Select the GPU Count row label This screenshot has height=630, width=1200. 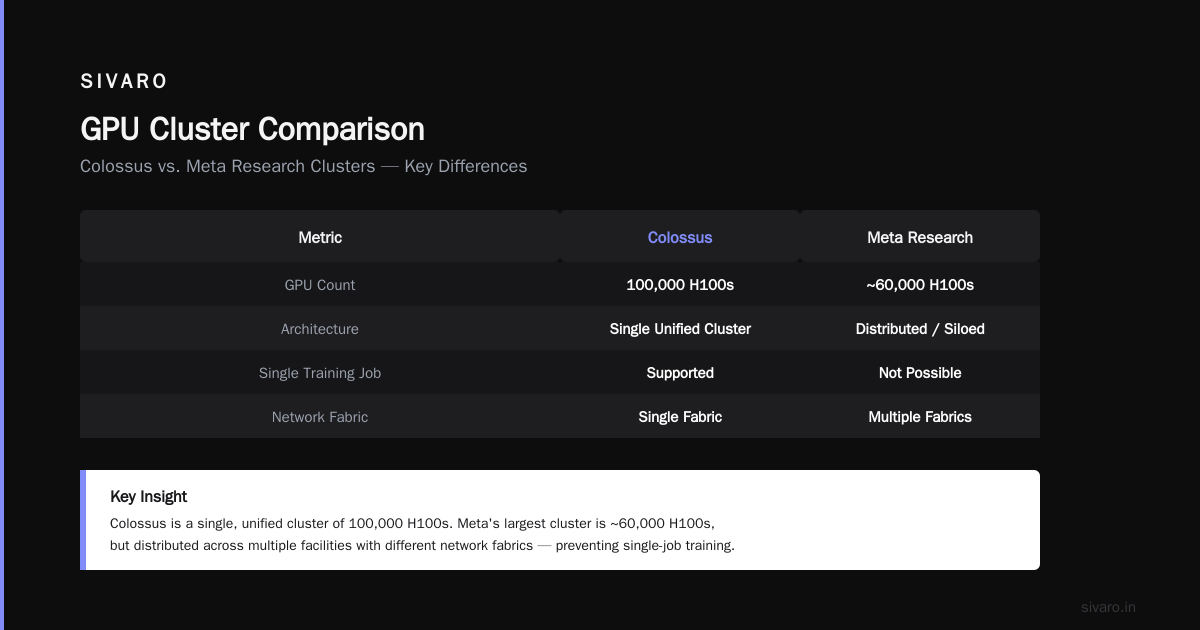tap(320, 285)
